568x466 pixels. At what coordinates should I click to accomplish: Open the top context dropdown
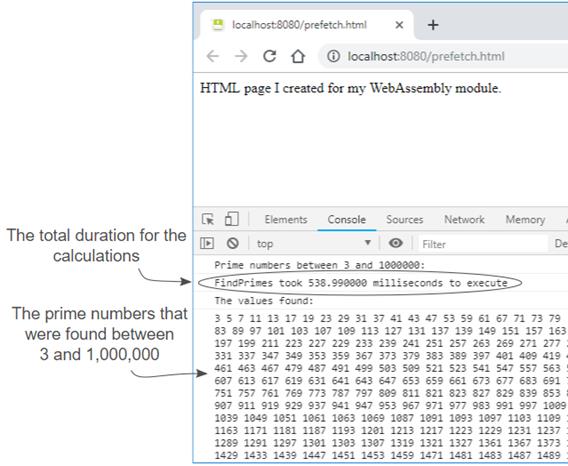tap(314, 244)
